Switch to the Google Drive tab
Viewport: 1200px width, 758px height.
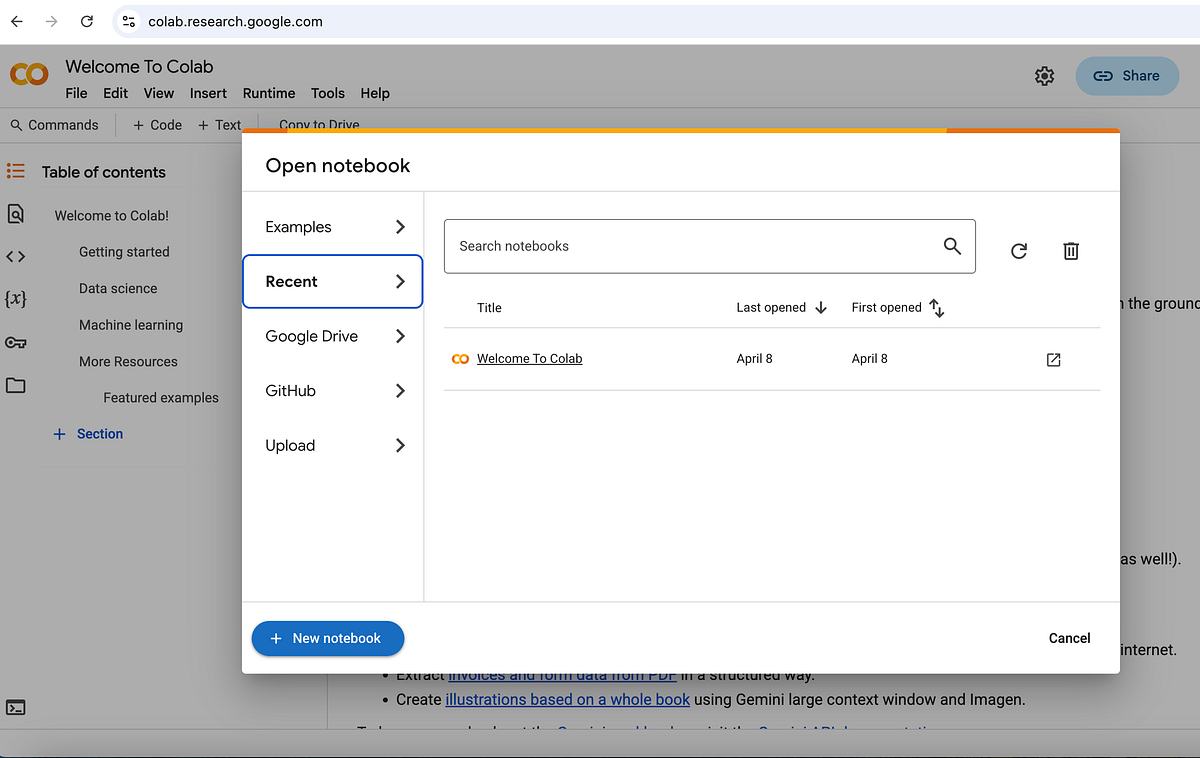pos(332,336)
